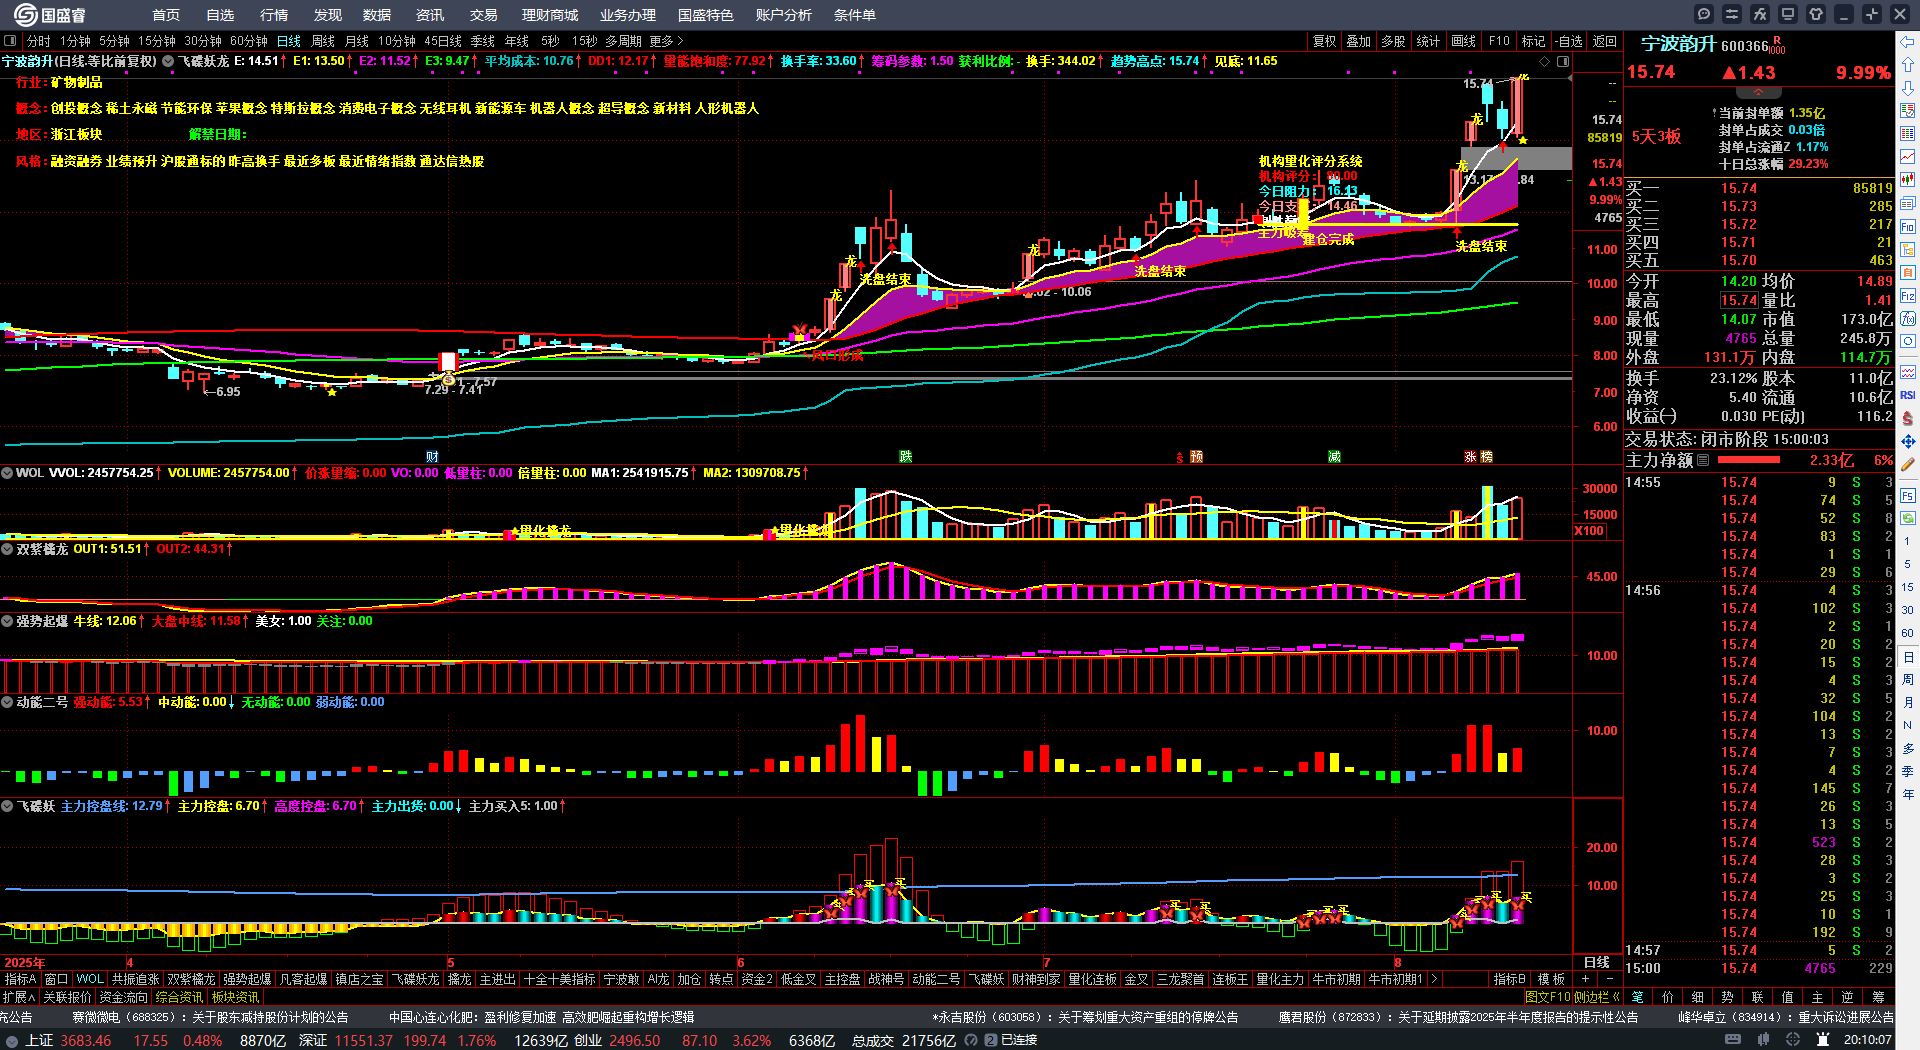Switch to the 量化主力 indicator tab
Viewport: 1920px width, 1050px height.
point(1280,979)
